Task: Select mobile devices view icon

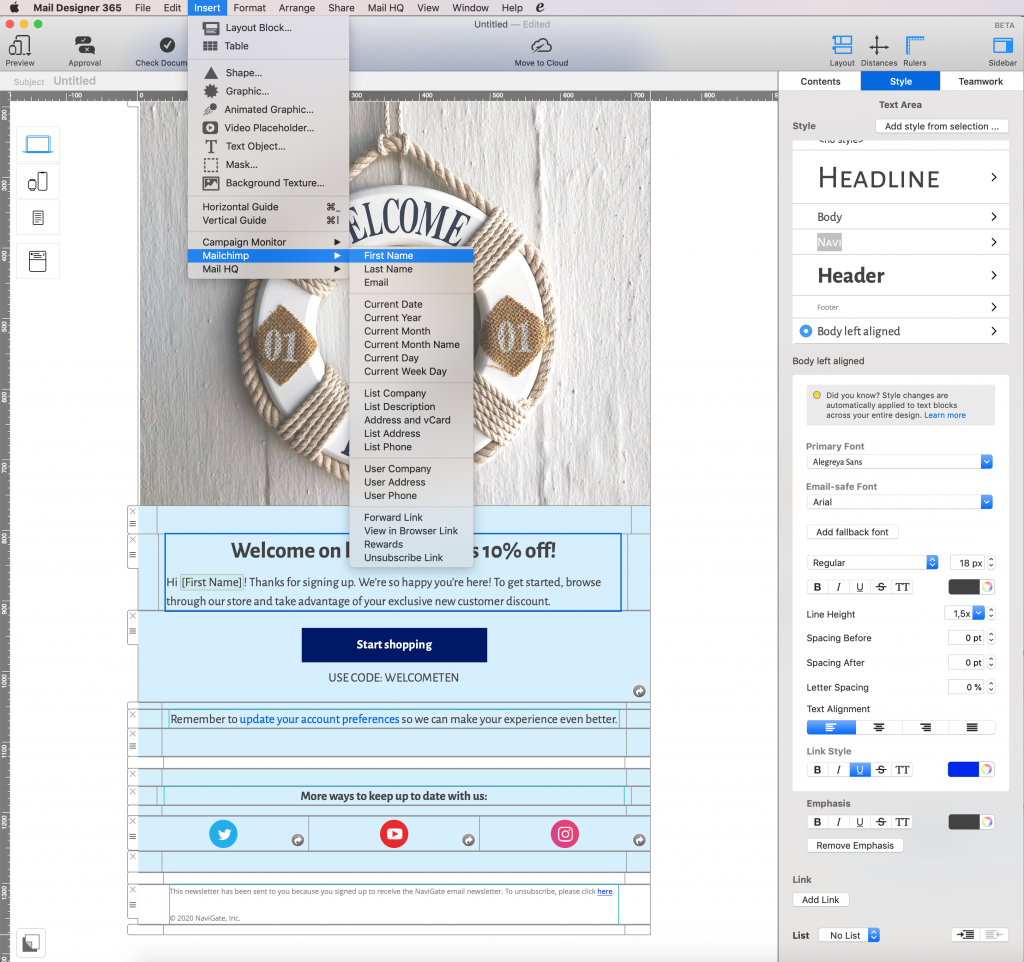Action: [38, 181]
